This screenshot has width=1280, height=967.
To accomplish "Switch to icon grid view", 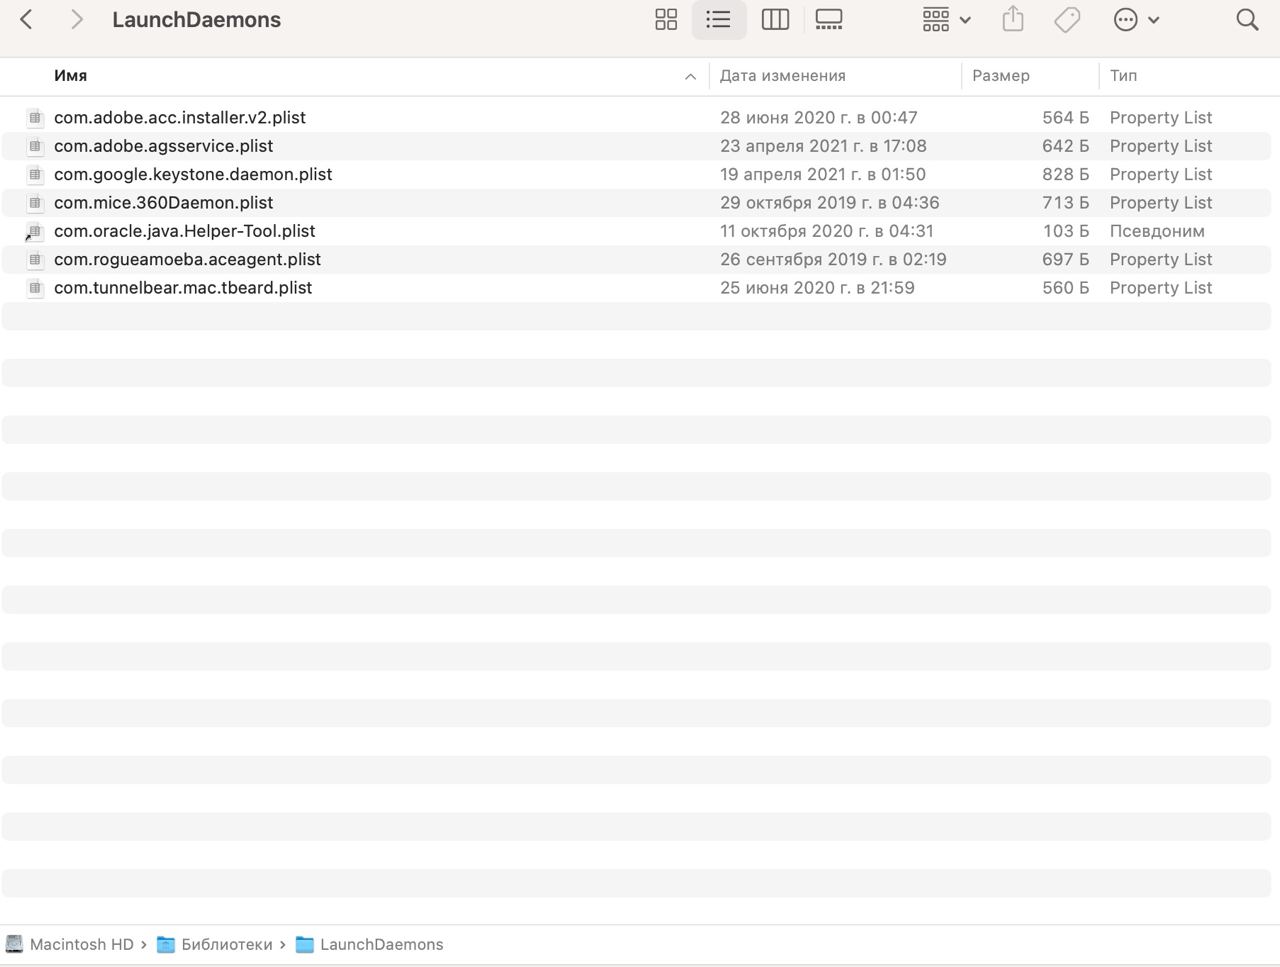I will tap(666, 19).
